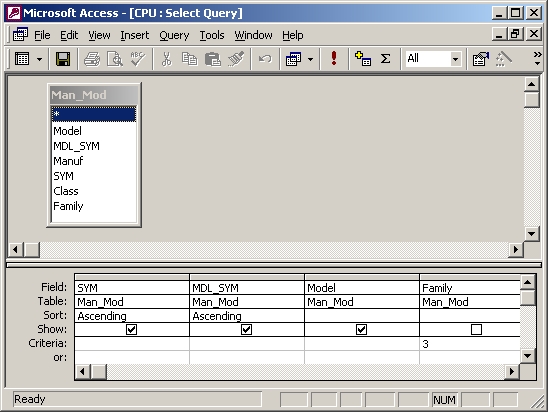This screenshot has width=548, height=412.
Task: Click the Ascending Sort cell under SYM
Action: pos(132,316)
